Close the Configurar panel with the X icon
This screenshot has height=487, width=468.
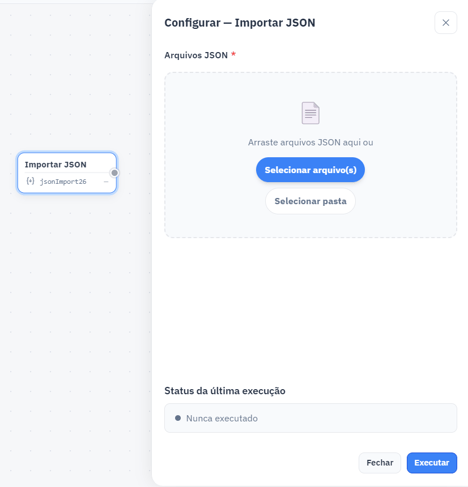tap(445, 23)
